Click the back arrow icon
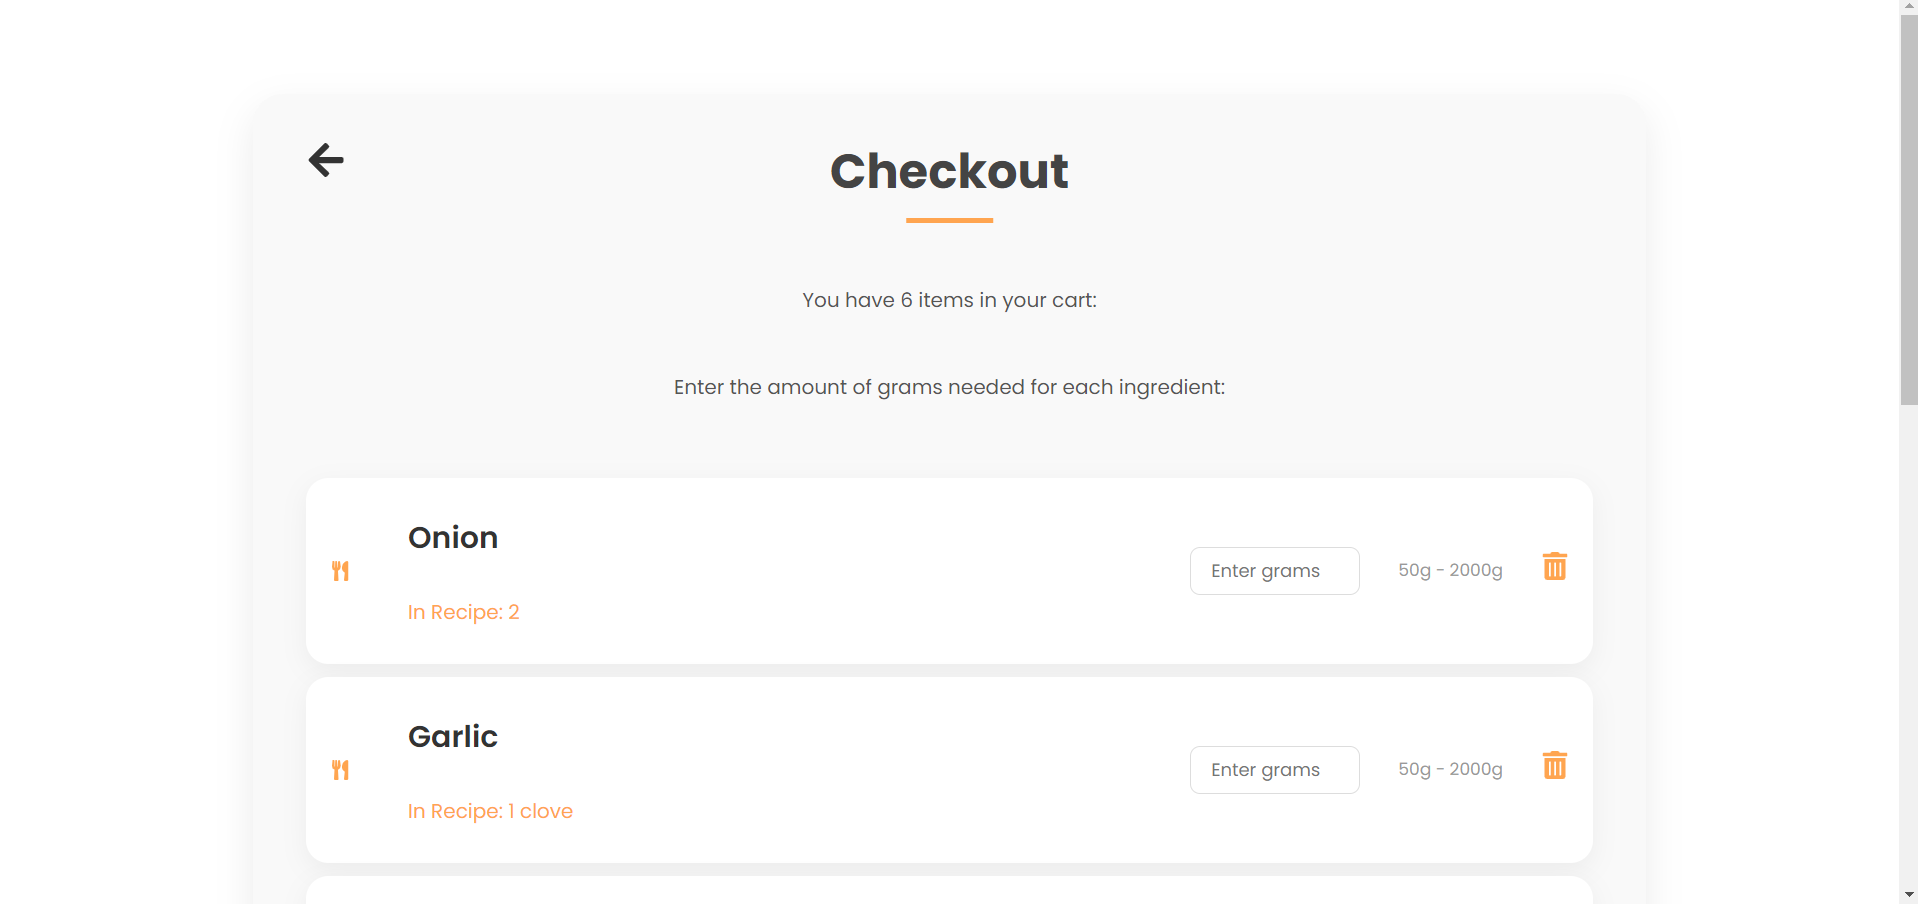Viewport: 1918px width, 904px height. (x=326, y=160)
